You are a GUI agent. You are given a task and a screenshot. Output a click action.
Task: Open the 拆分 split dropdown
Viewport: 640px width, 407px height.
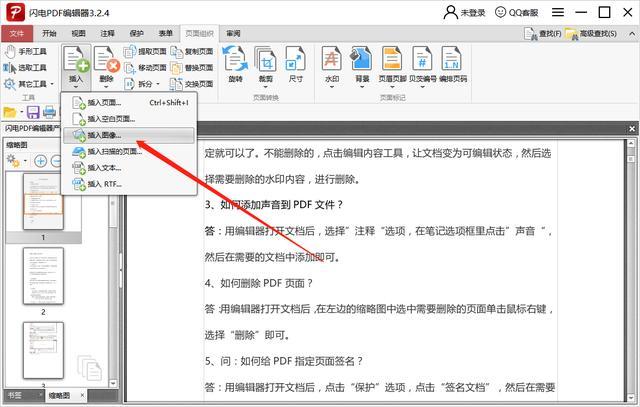coord(142,84)
